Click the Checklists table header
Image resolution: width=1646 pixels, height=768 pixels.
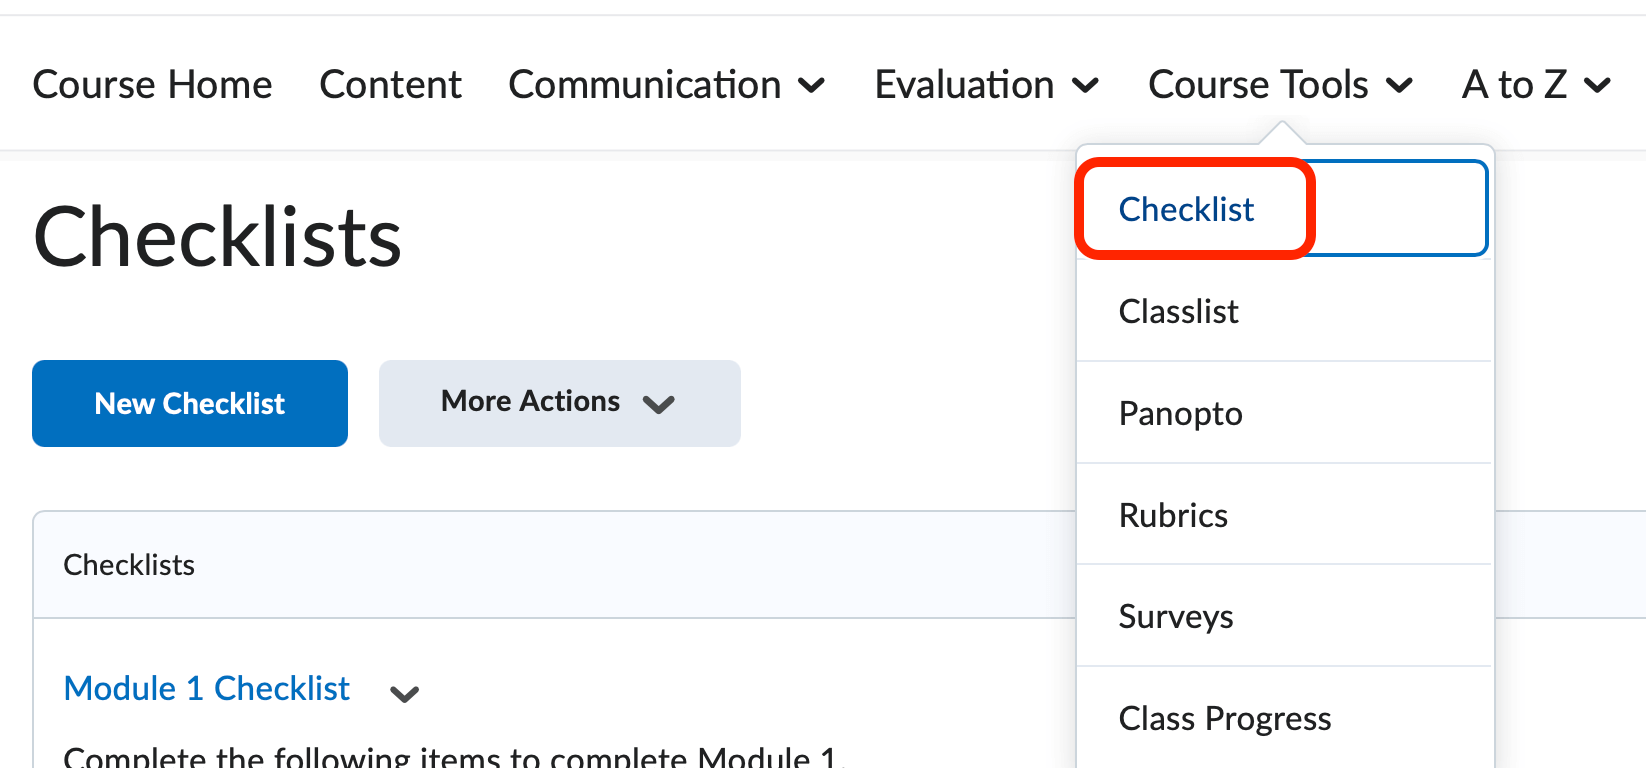pyautogui.click(x=129, y=564)
